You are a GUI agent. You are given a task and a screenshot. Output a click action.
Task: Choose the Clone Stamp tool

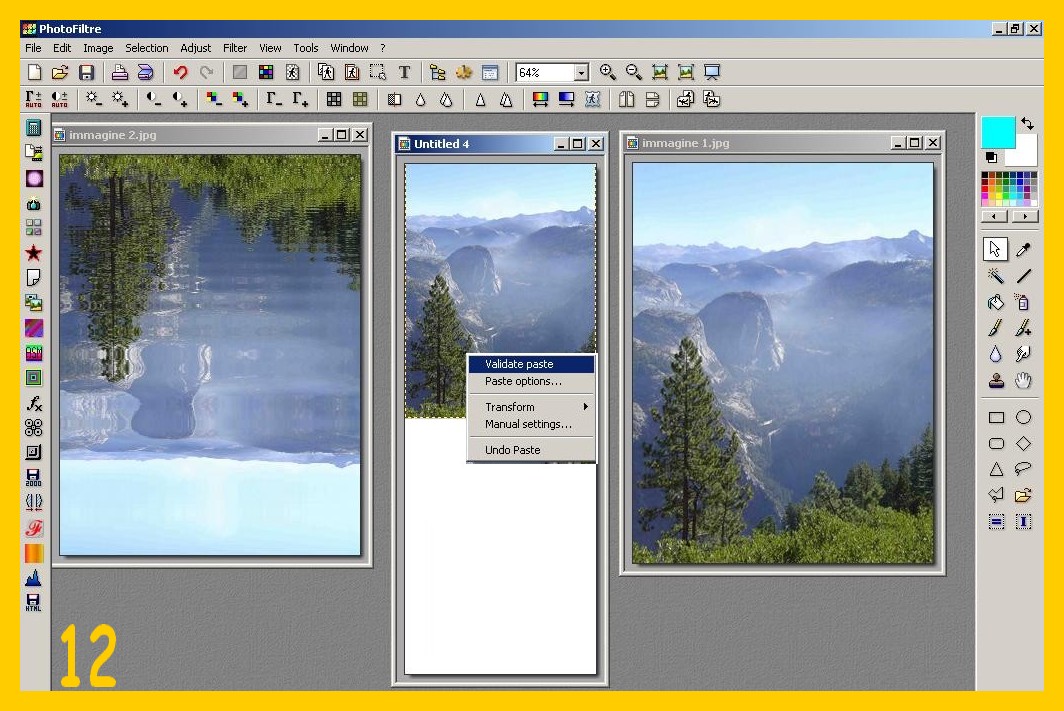tap(996, 380)
